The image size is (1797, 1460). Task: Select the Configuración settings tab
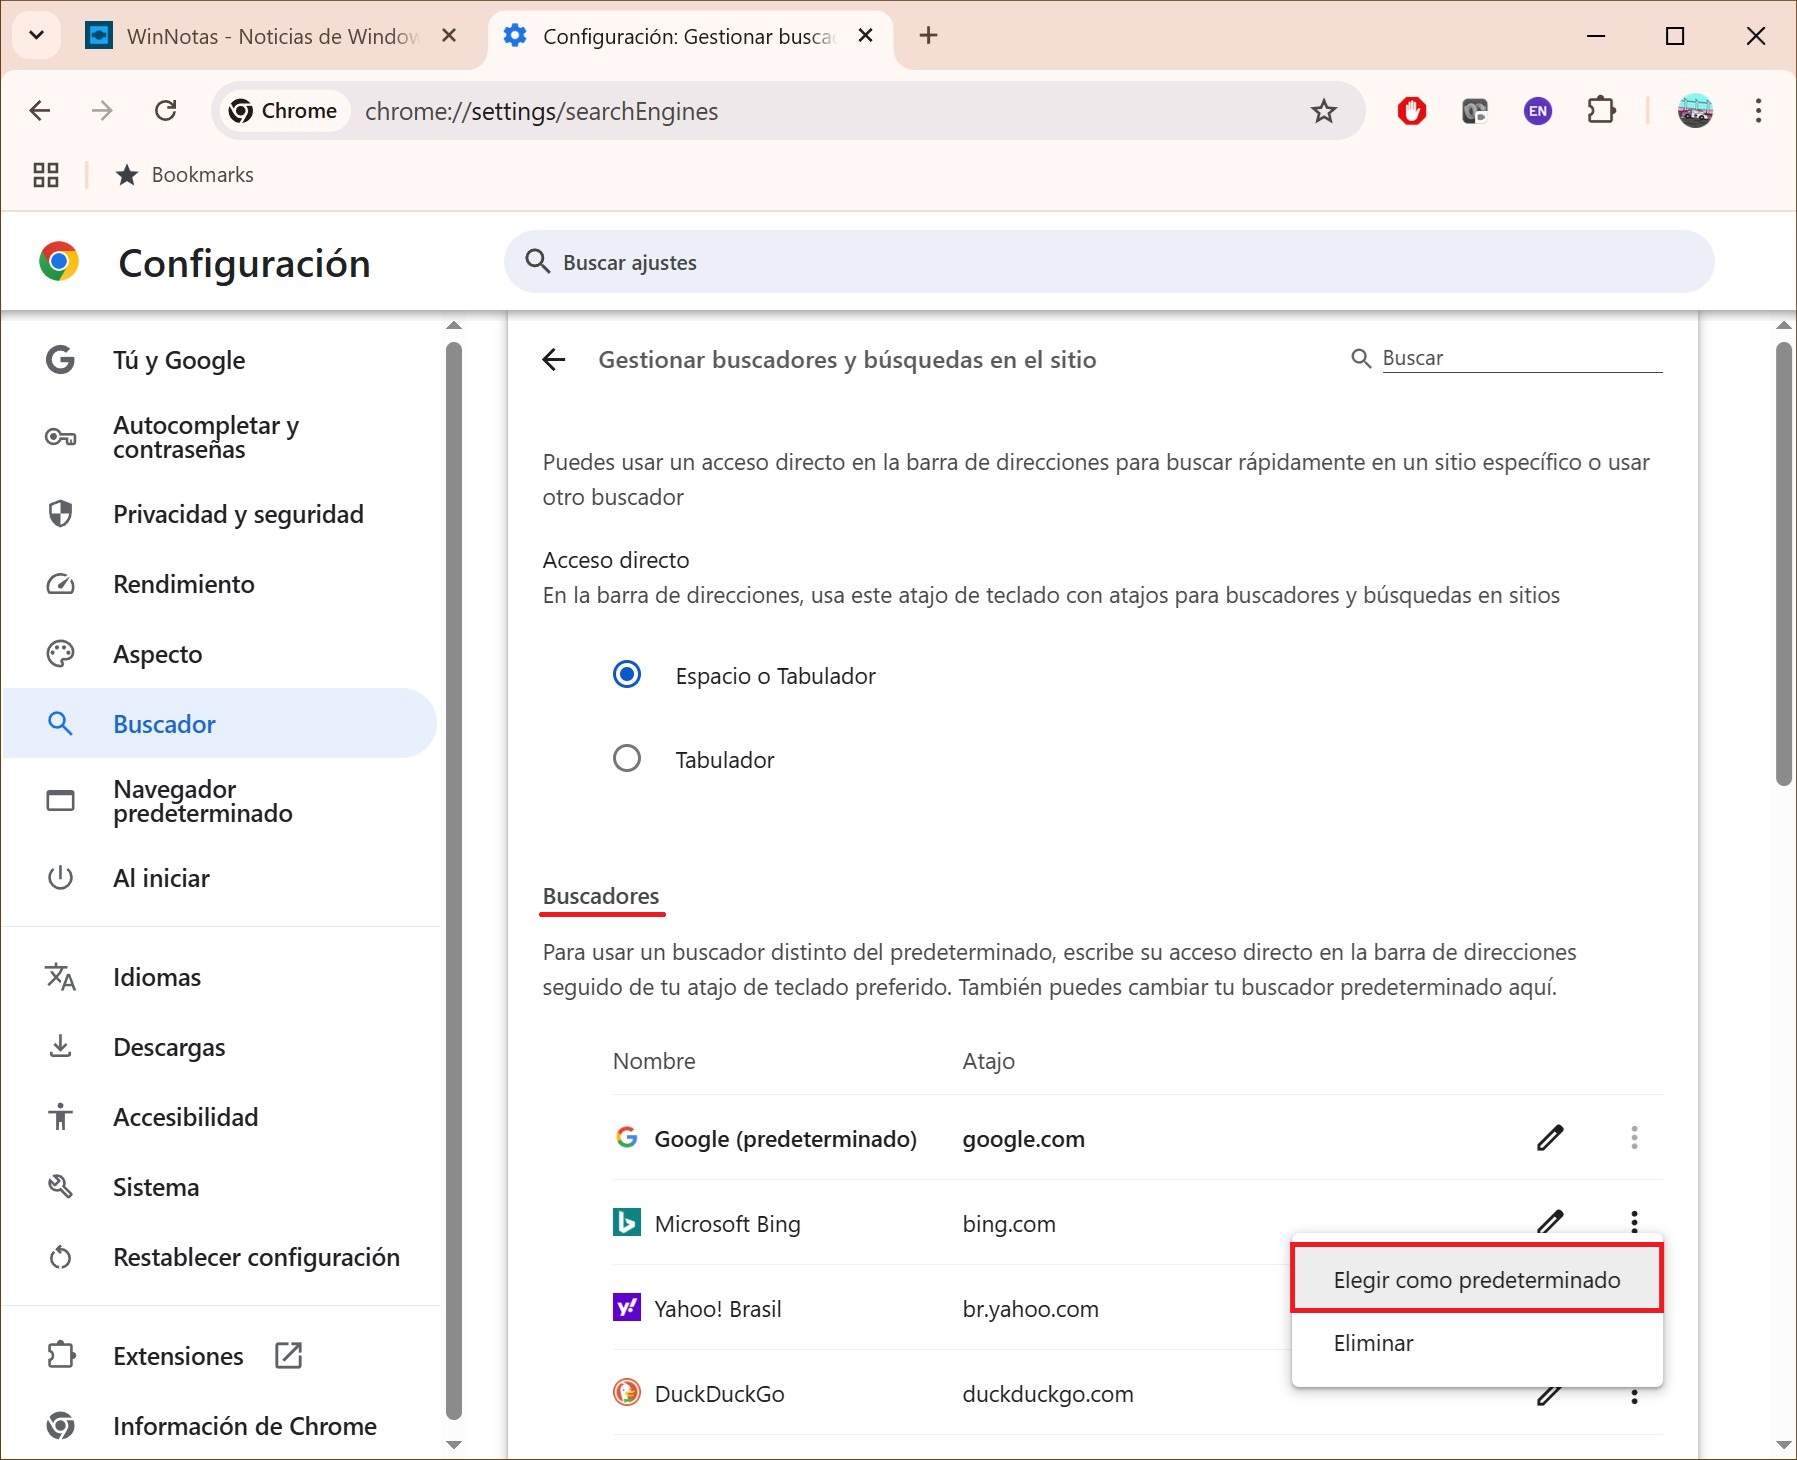pyautogui.click(x=688, y=36)
